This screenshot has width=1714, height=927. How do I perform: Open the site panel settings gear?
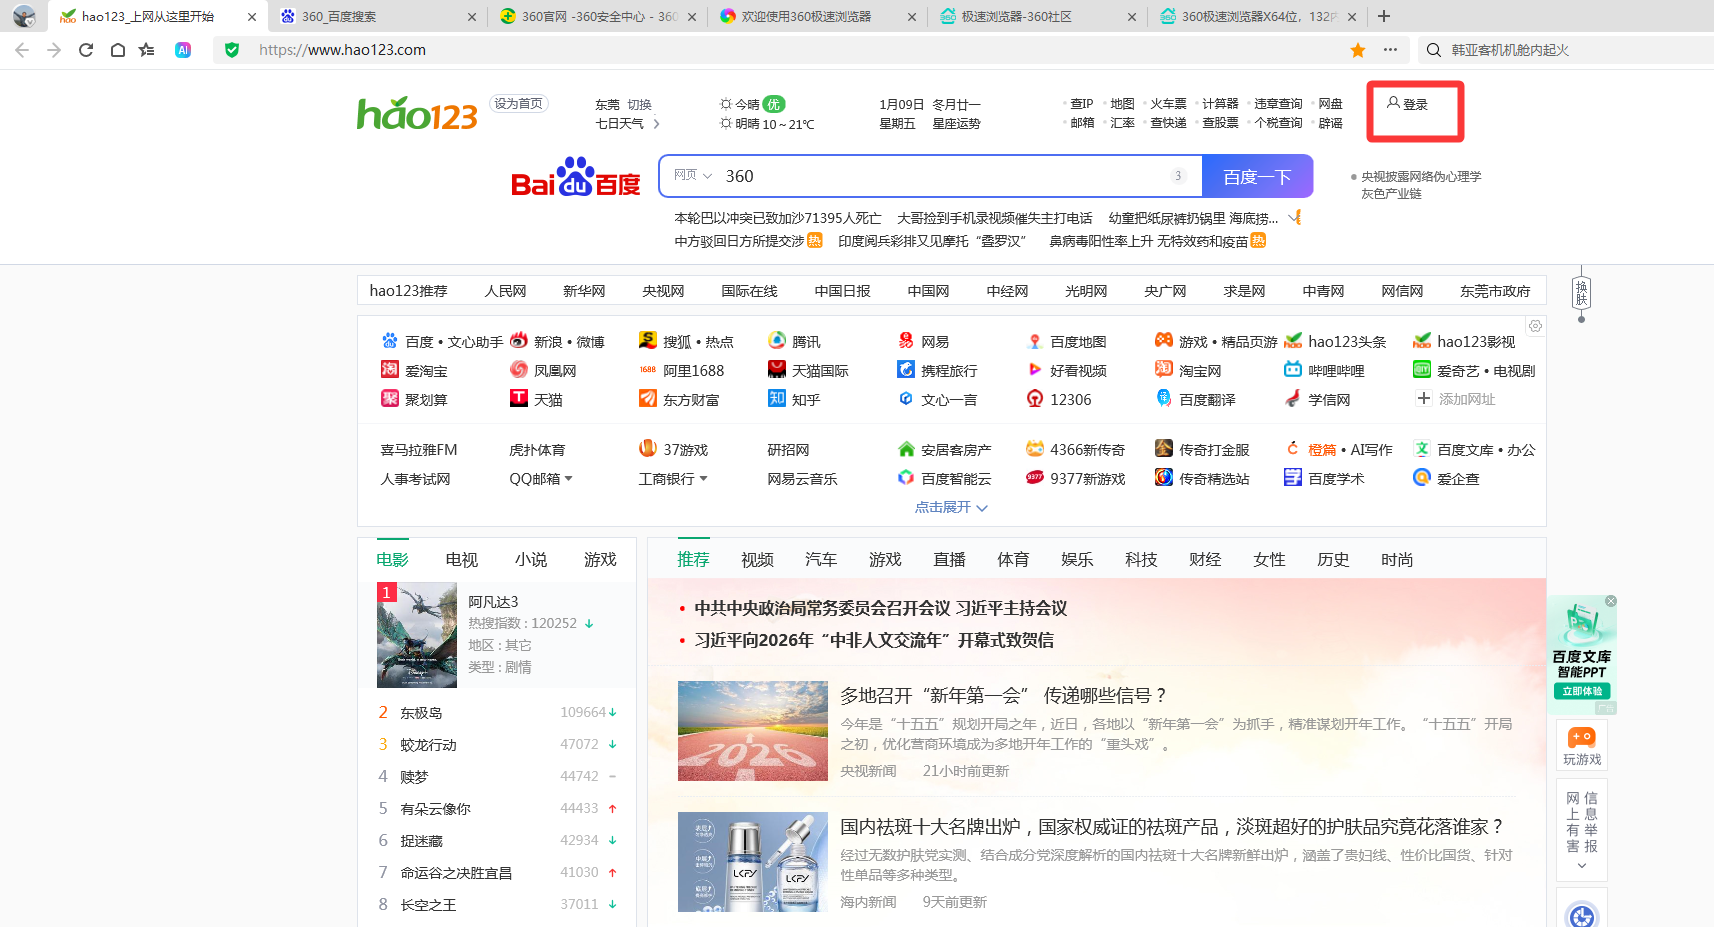(1536, 326)
